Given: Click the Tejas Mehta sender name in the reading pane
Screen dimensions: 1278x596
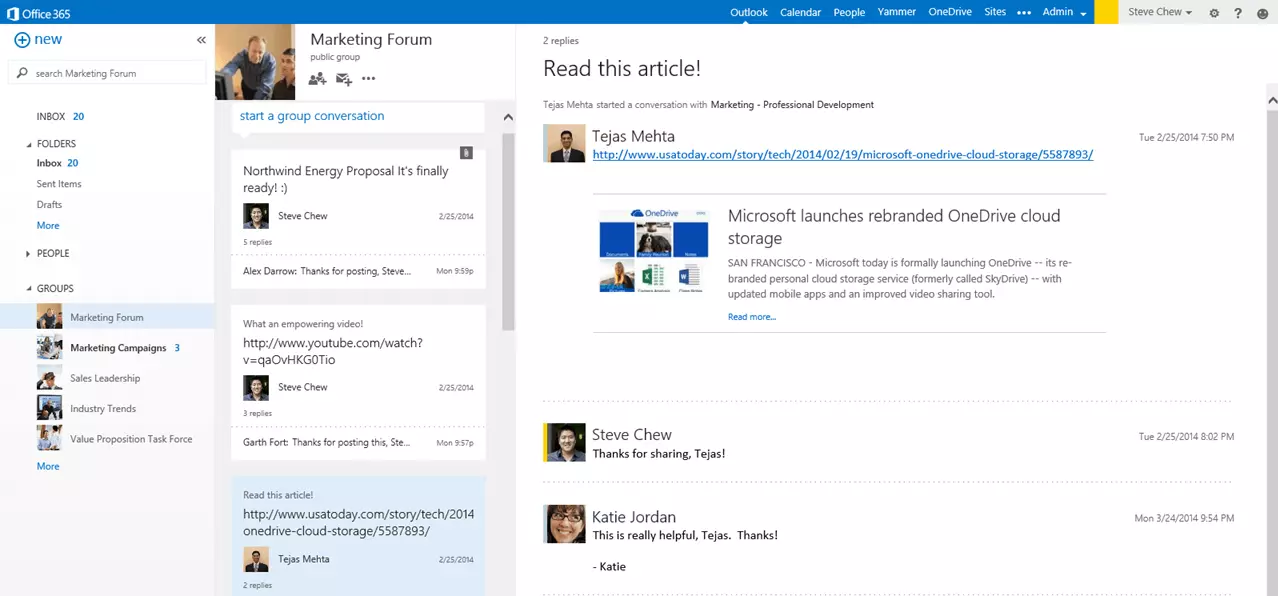Looking at the screenshot, I should [x=633, y=137].
